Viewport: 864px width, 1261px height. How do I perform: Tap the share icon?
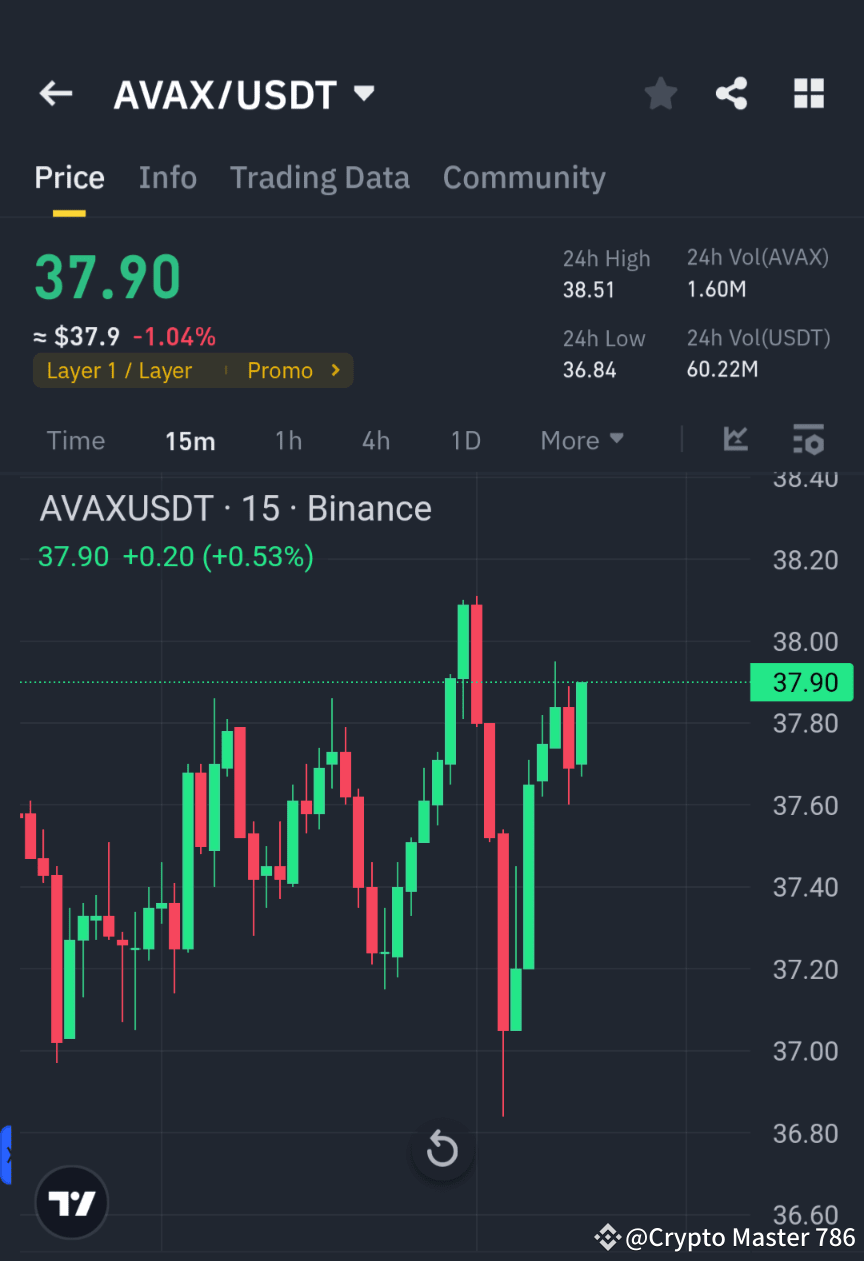pos(732,93)
